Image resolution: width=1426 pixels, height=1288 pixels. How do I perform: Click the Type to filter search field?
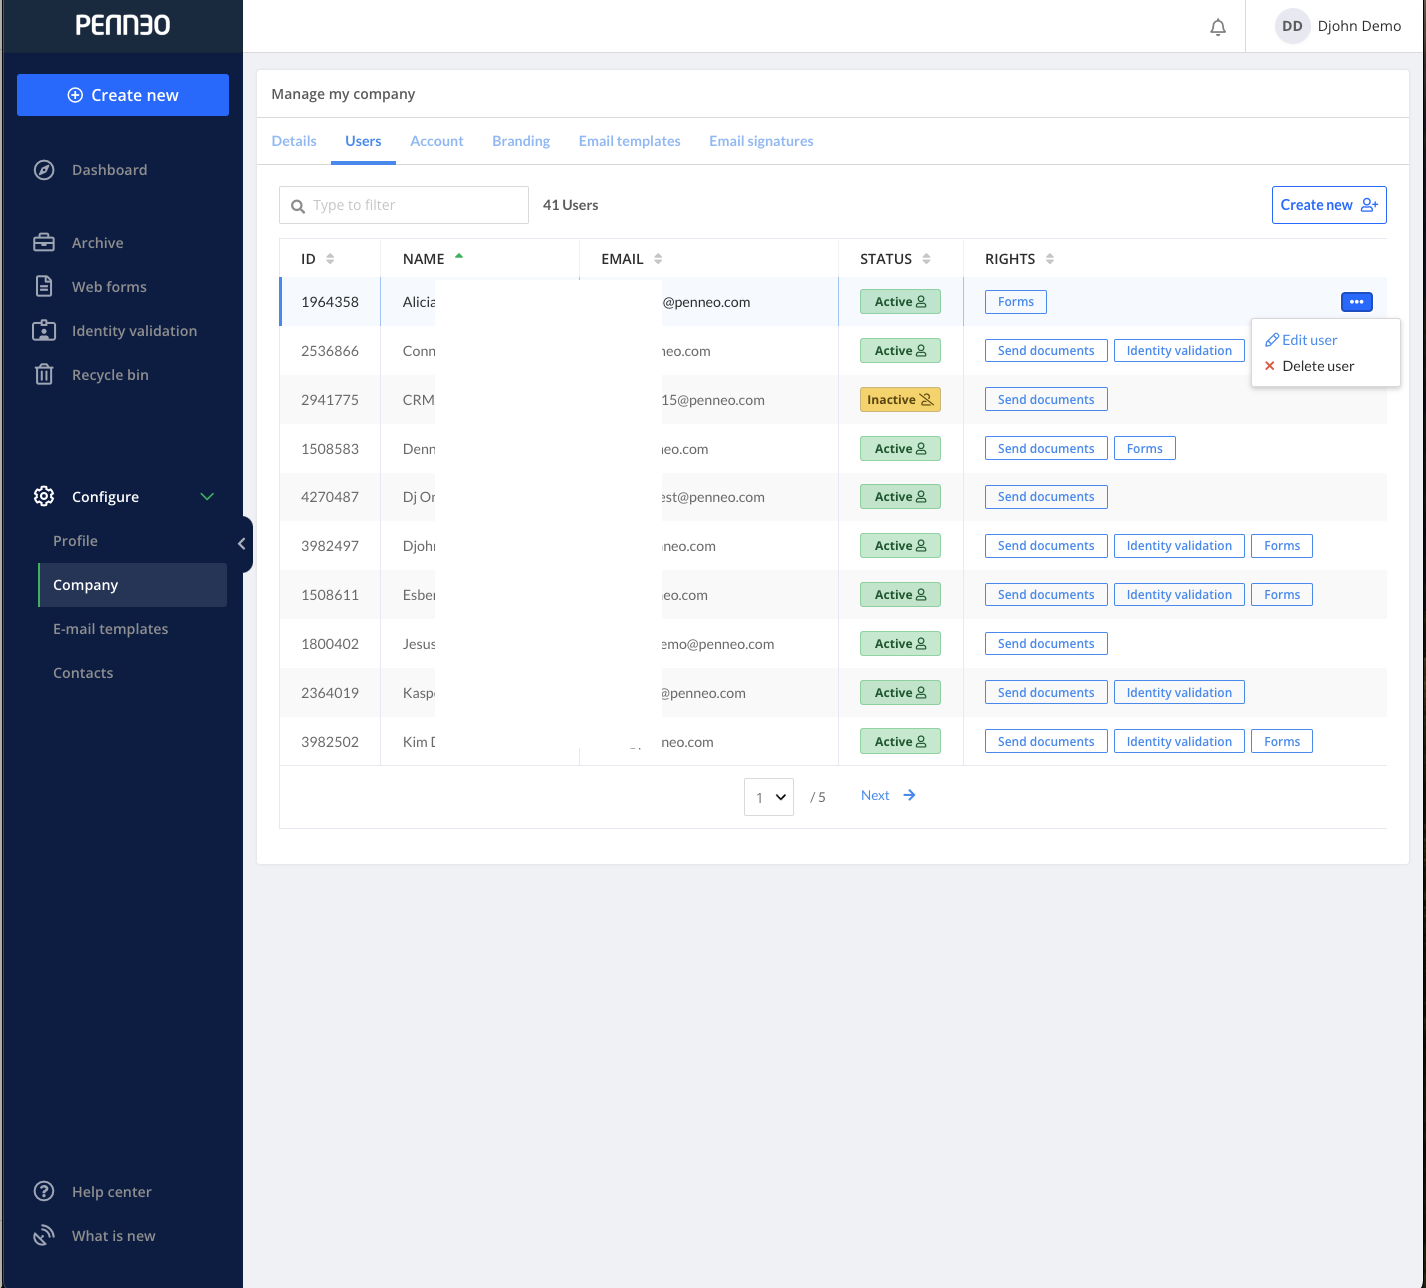404,205
